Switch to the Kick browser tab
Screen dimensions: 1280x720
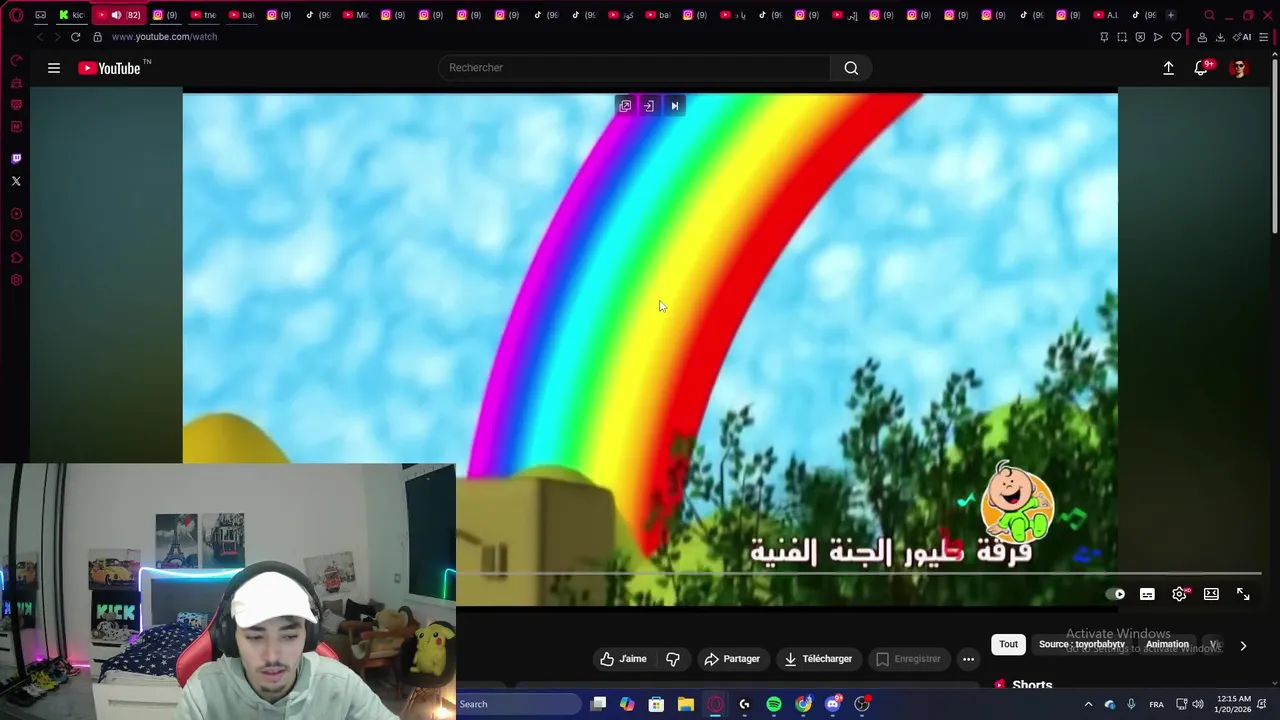[x=72, y=15]
